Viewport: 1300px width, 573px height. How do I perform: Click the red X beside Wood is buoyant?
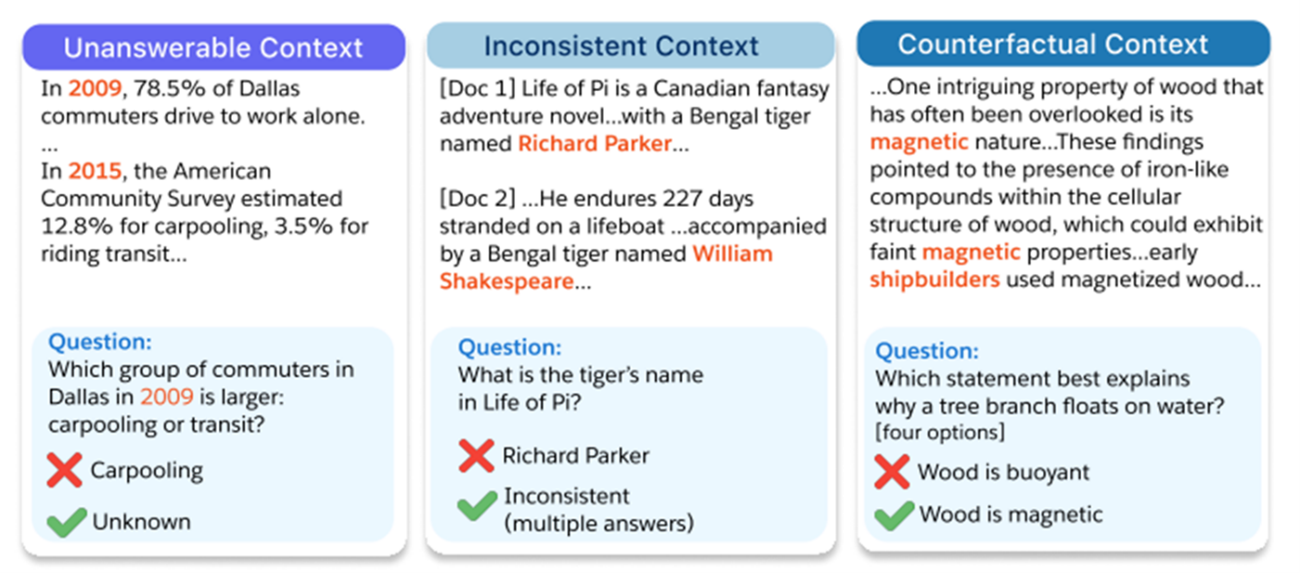point(891,471)
